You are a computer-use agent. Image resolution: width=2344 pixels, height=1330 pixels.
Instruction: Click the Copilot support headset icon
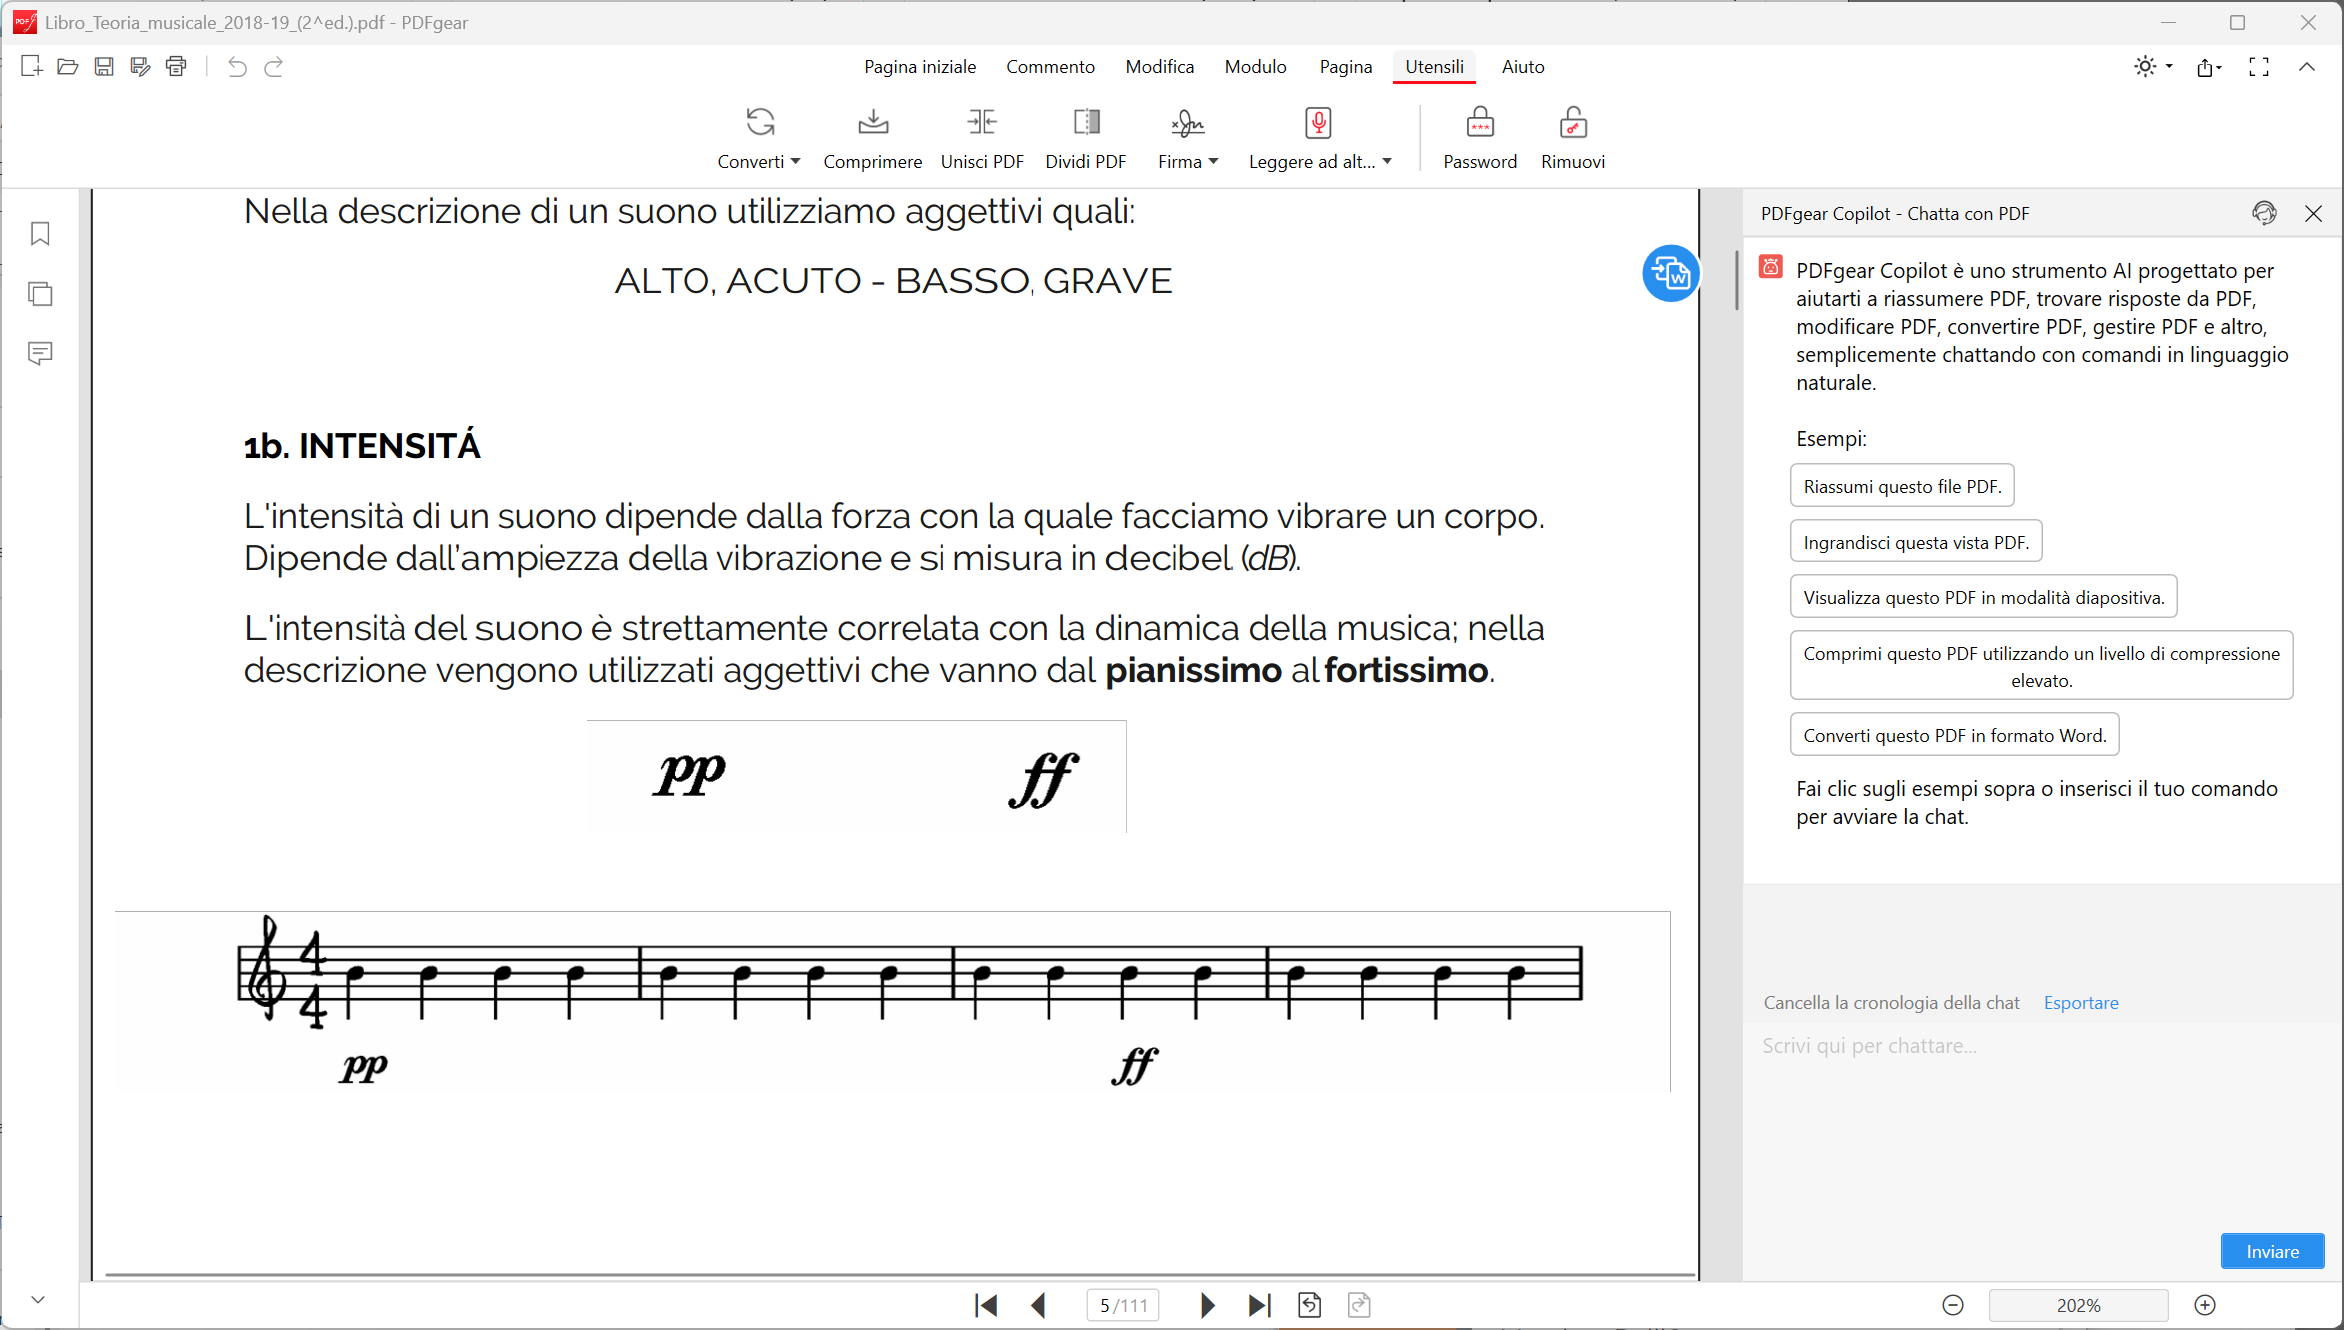2265,213
